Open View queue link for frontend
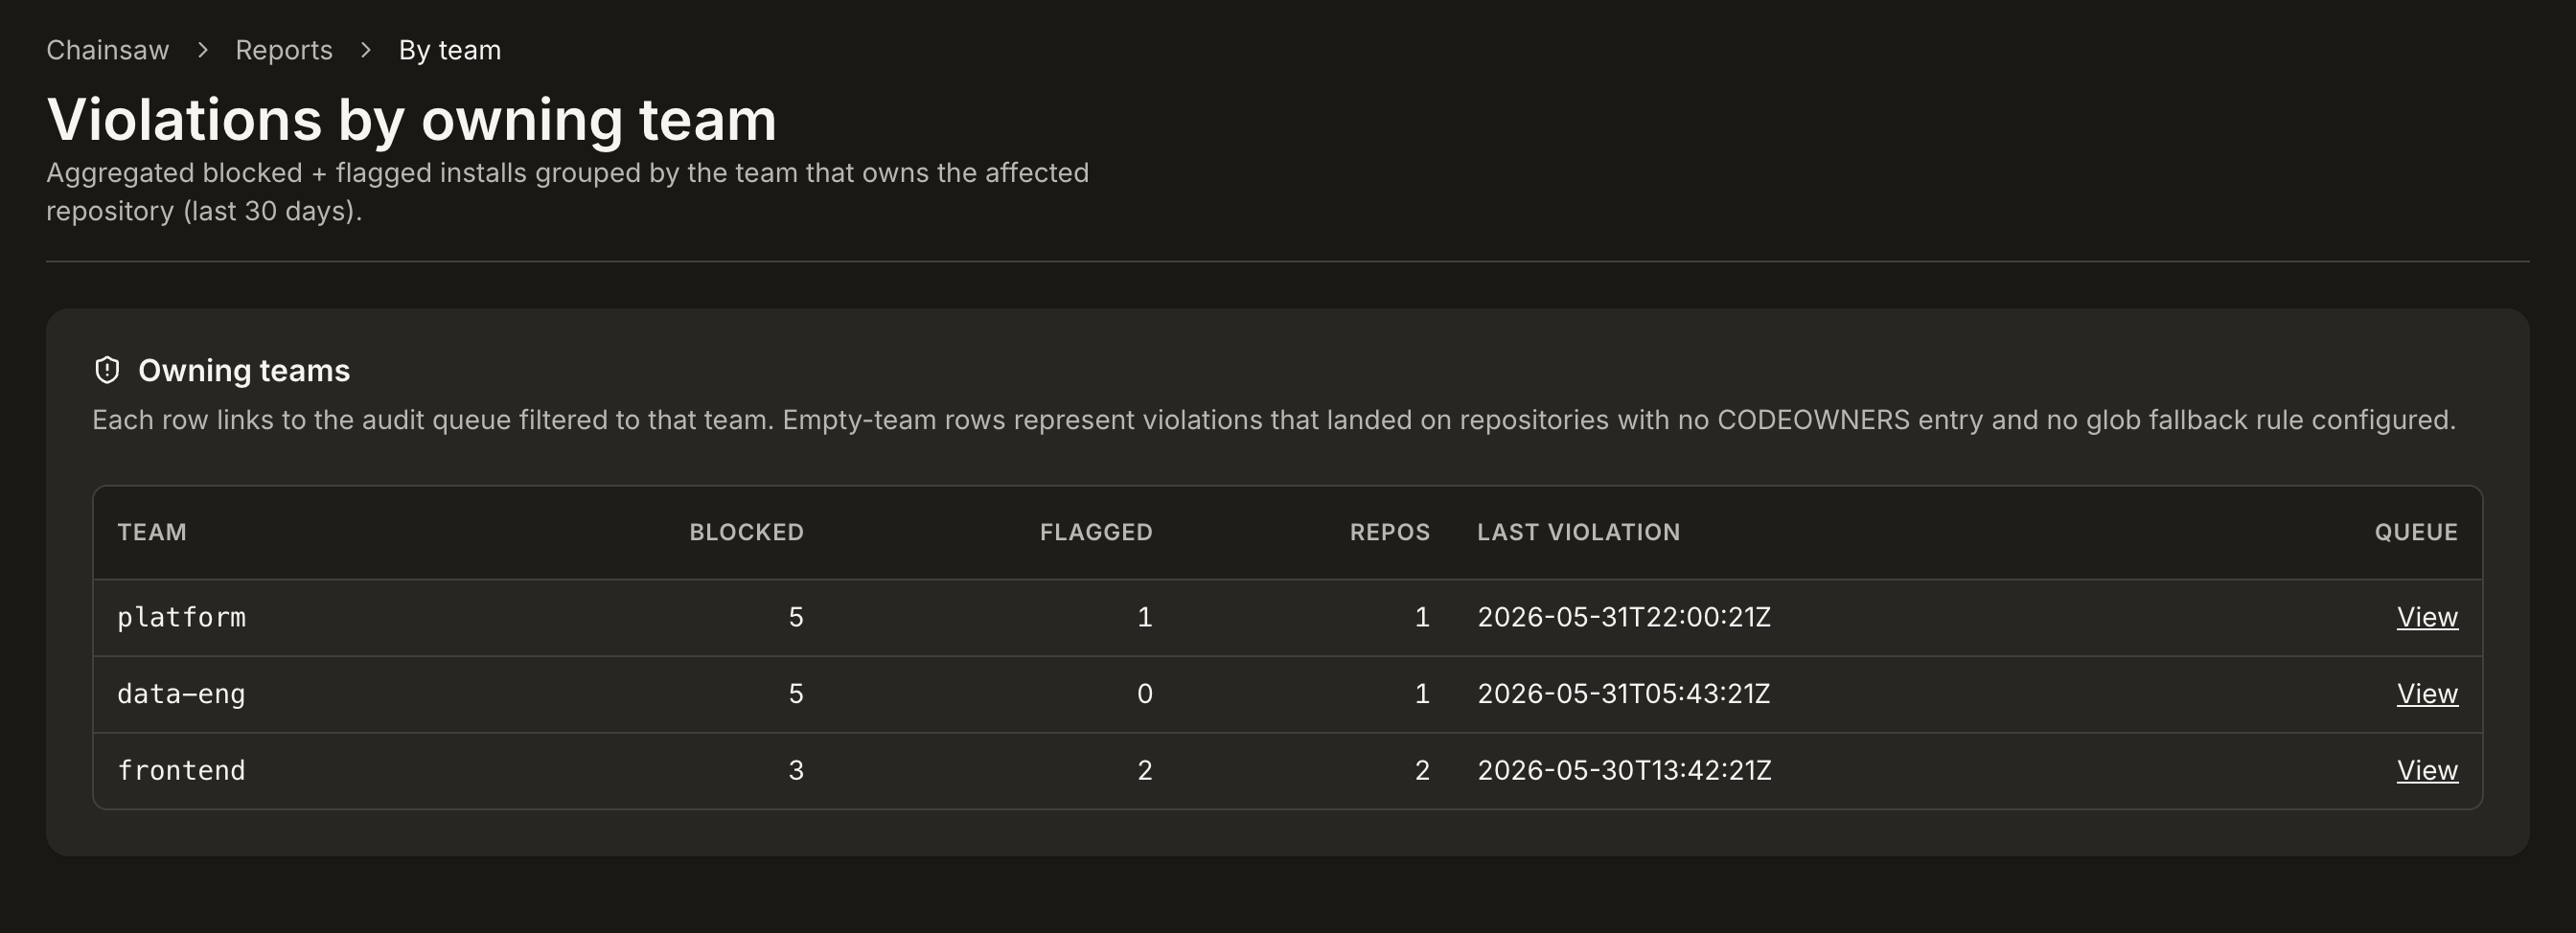The width and height of the screenshot is (2576, 933). (x=2427, y=770)
